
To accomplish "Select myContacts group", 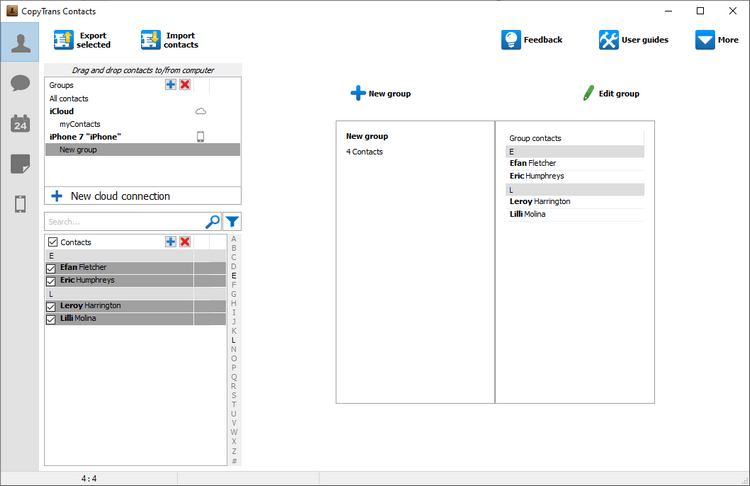I will coord(80,124).
